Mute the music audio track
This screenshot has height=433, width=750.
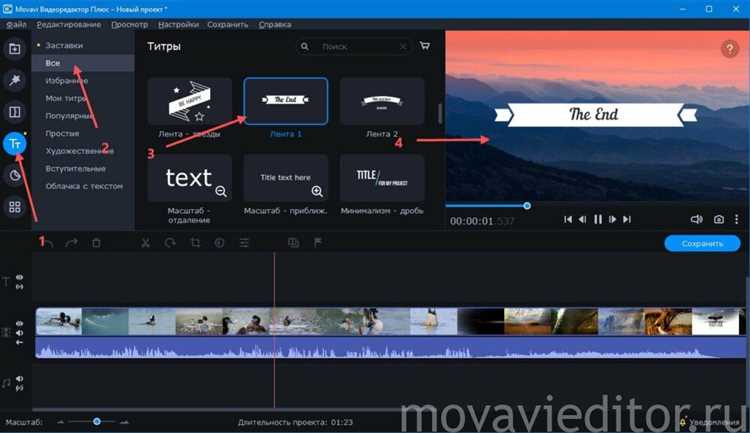(x=20, y=378)
